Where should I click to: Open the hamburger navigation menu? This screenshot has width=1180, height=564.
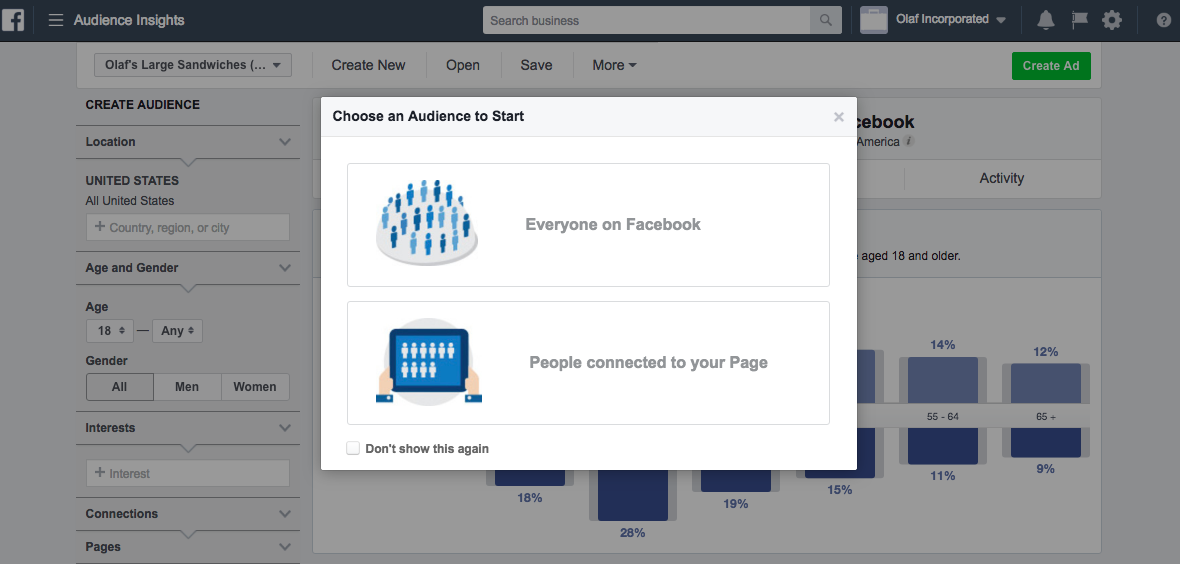[56, 20]
